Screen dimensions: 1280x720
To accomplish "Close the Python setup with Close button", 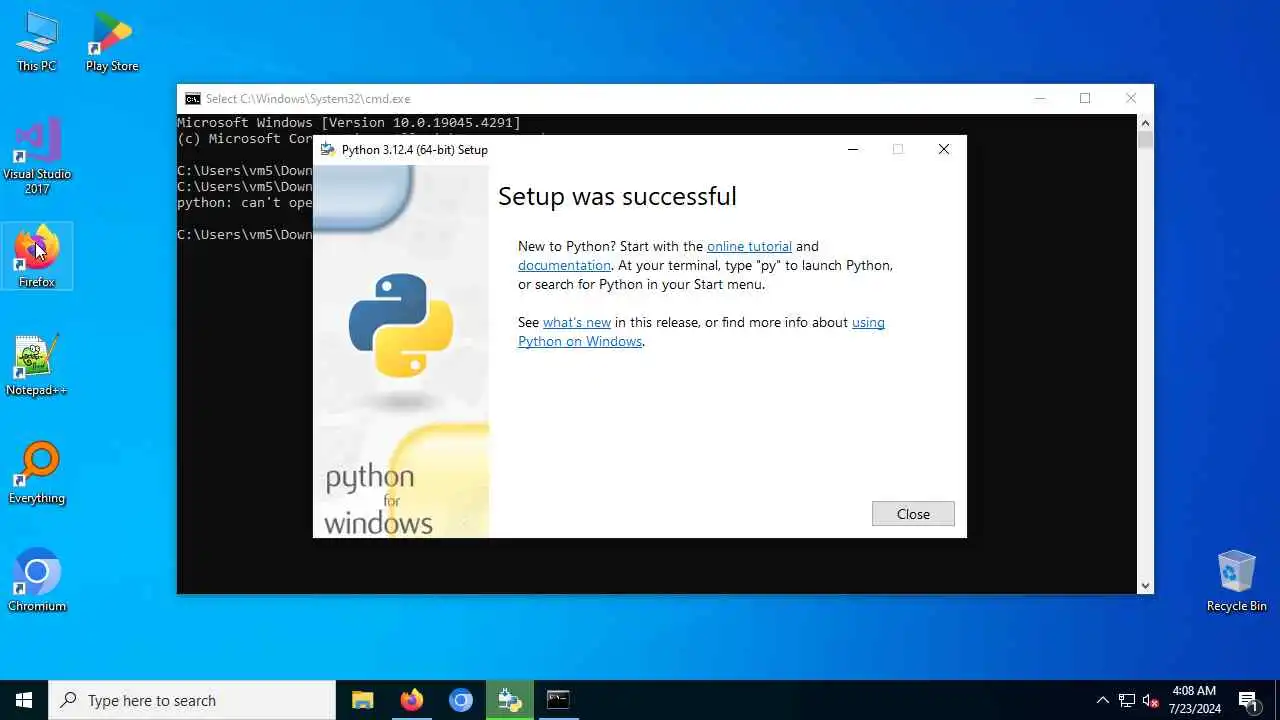I will [x=913, y=514].
